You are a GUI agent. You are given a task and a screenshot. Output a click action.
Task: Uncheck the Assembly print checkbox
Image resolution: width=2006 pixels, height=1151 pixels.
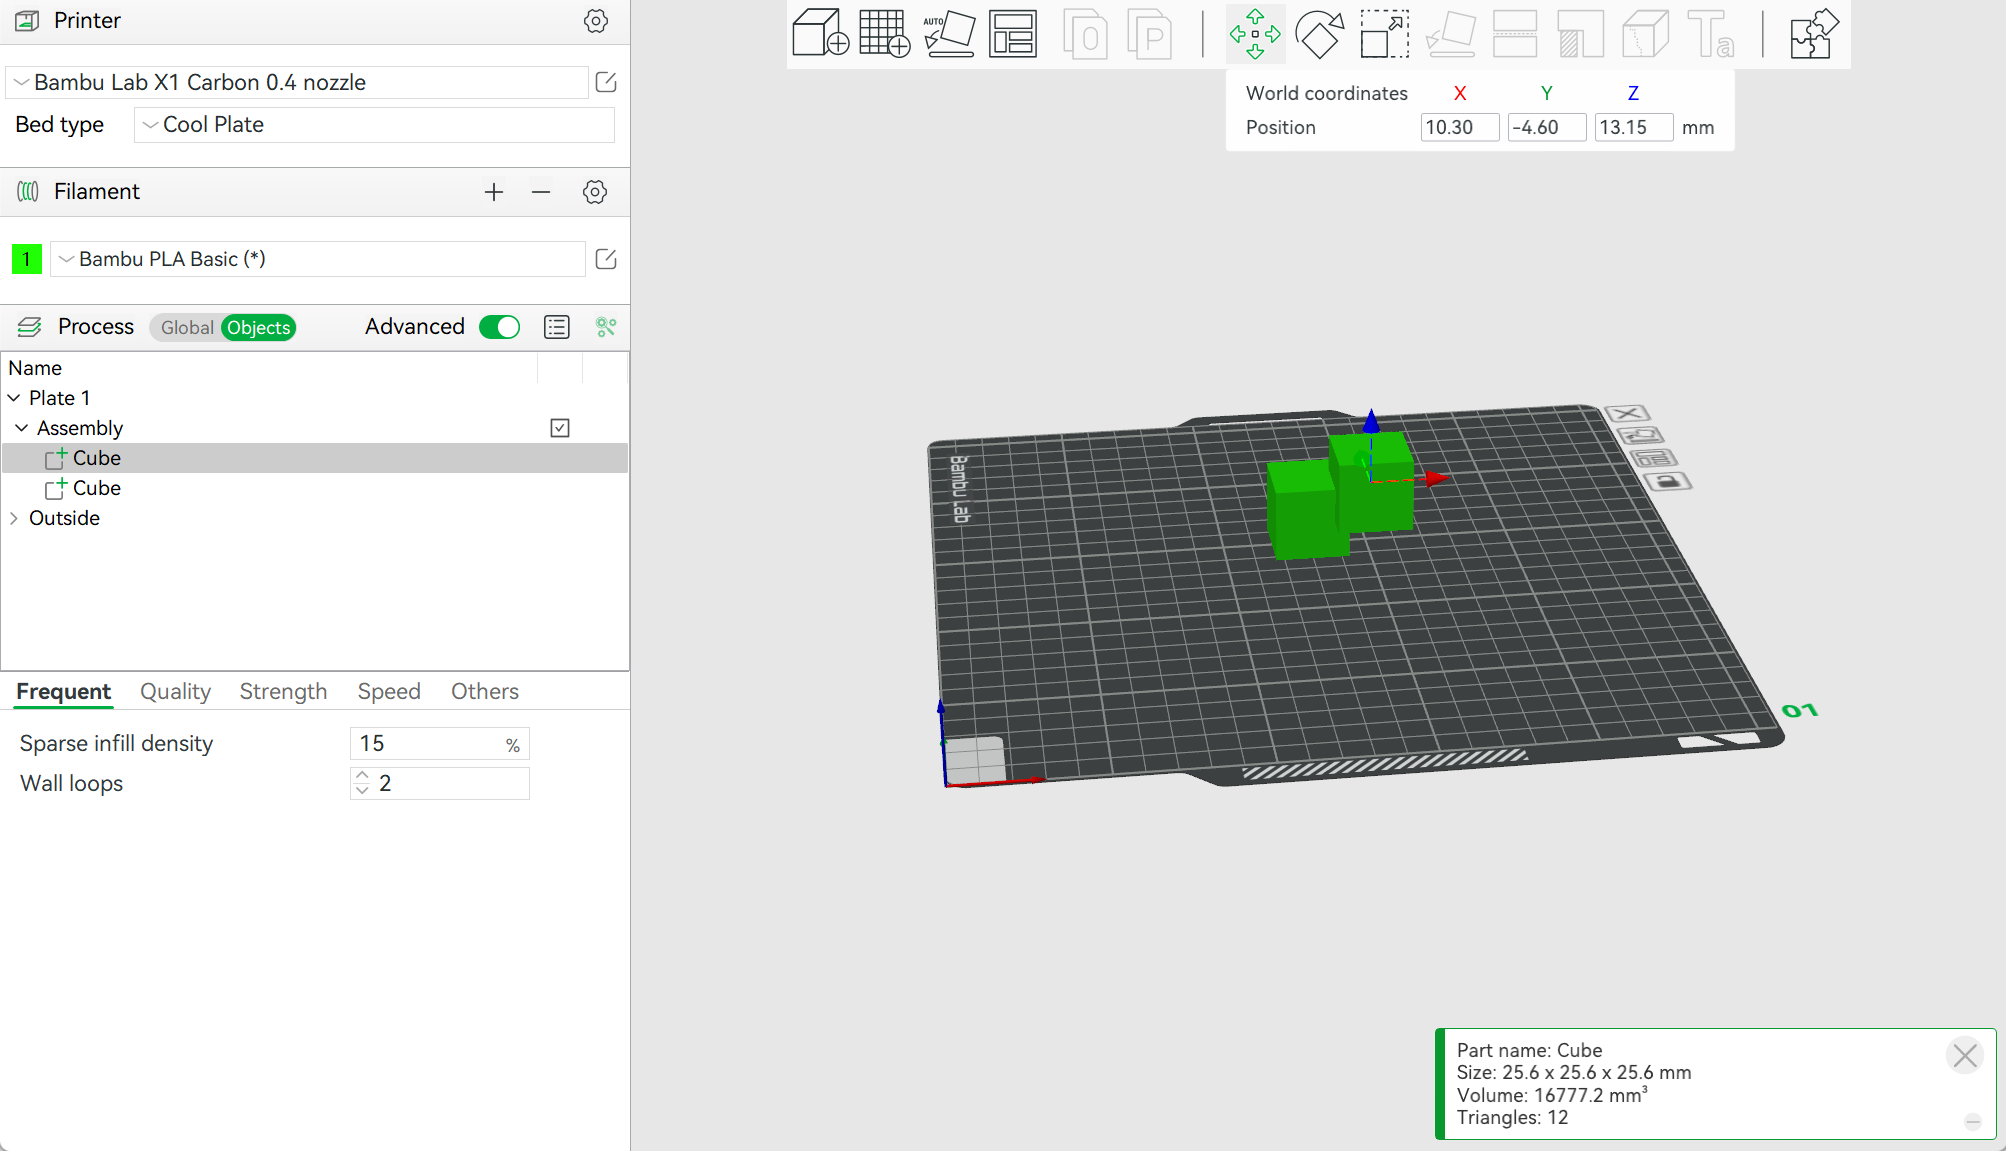click(x=560, y=427)
